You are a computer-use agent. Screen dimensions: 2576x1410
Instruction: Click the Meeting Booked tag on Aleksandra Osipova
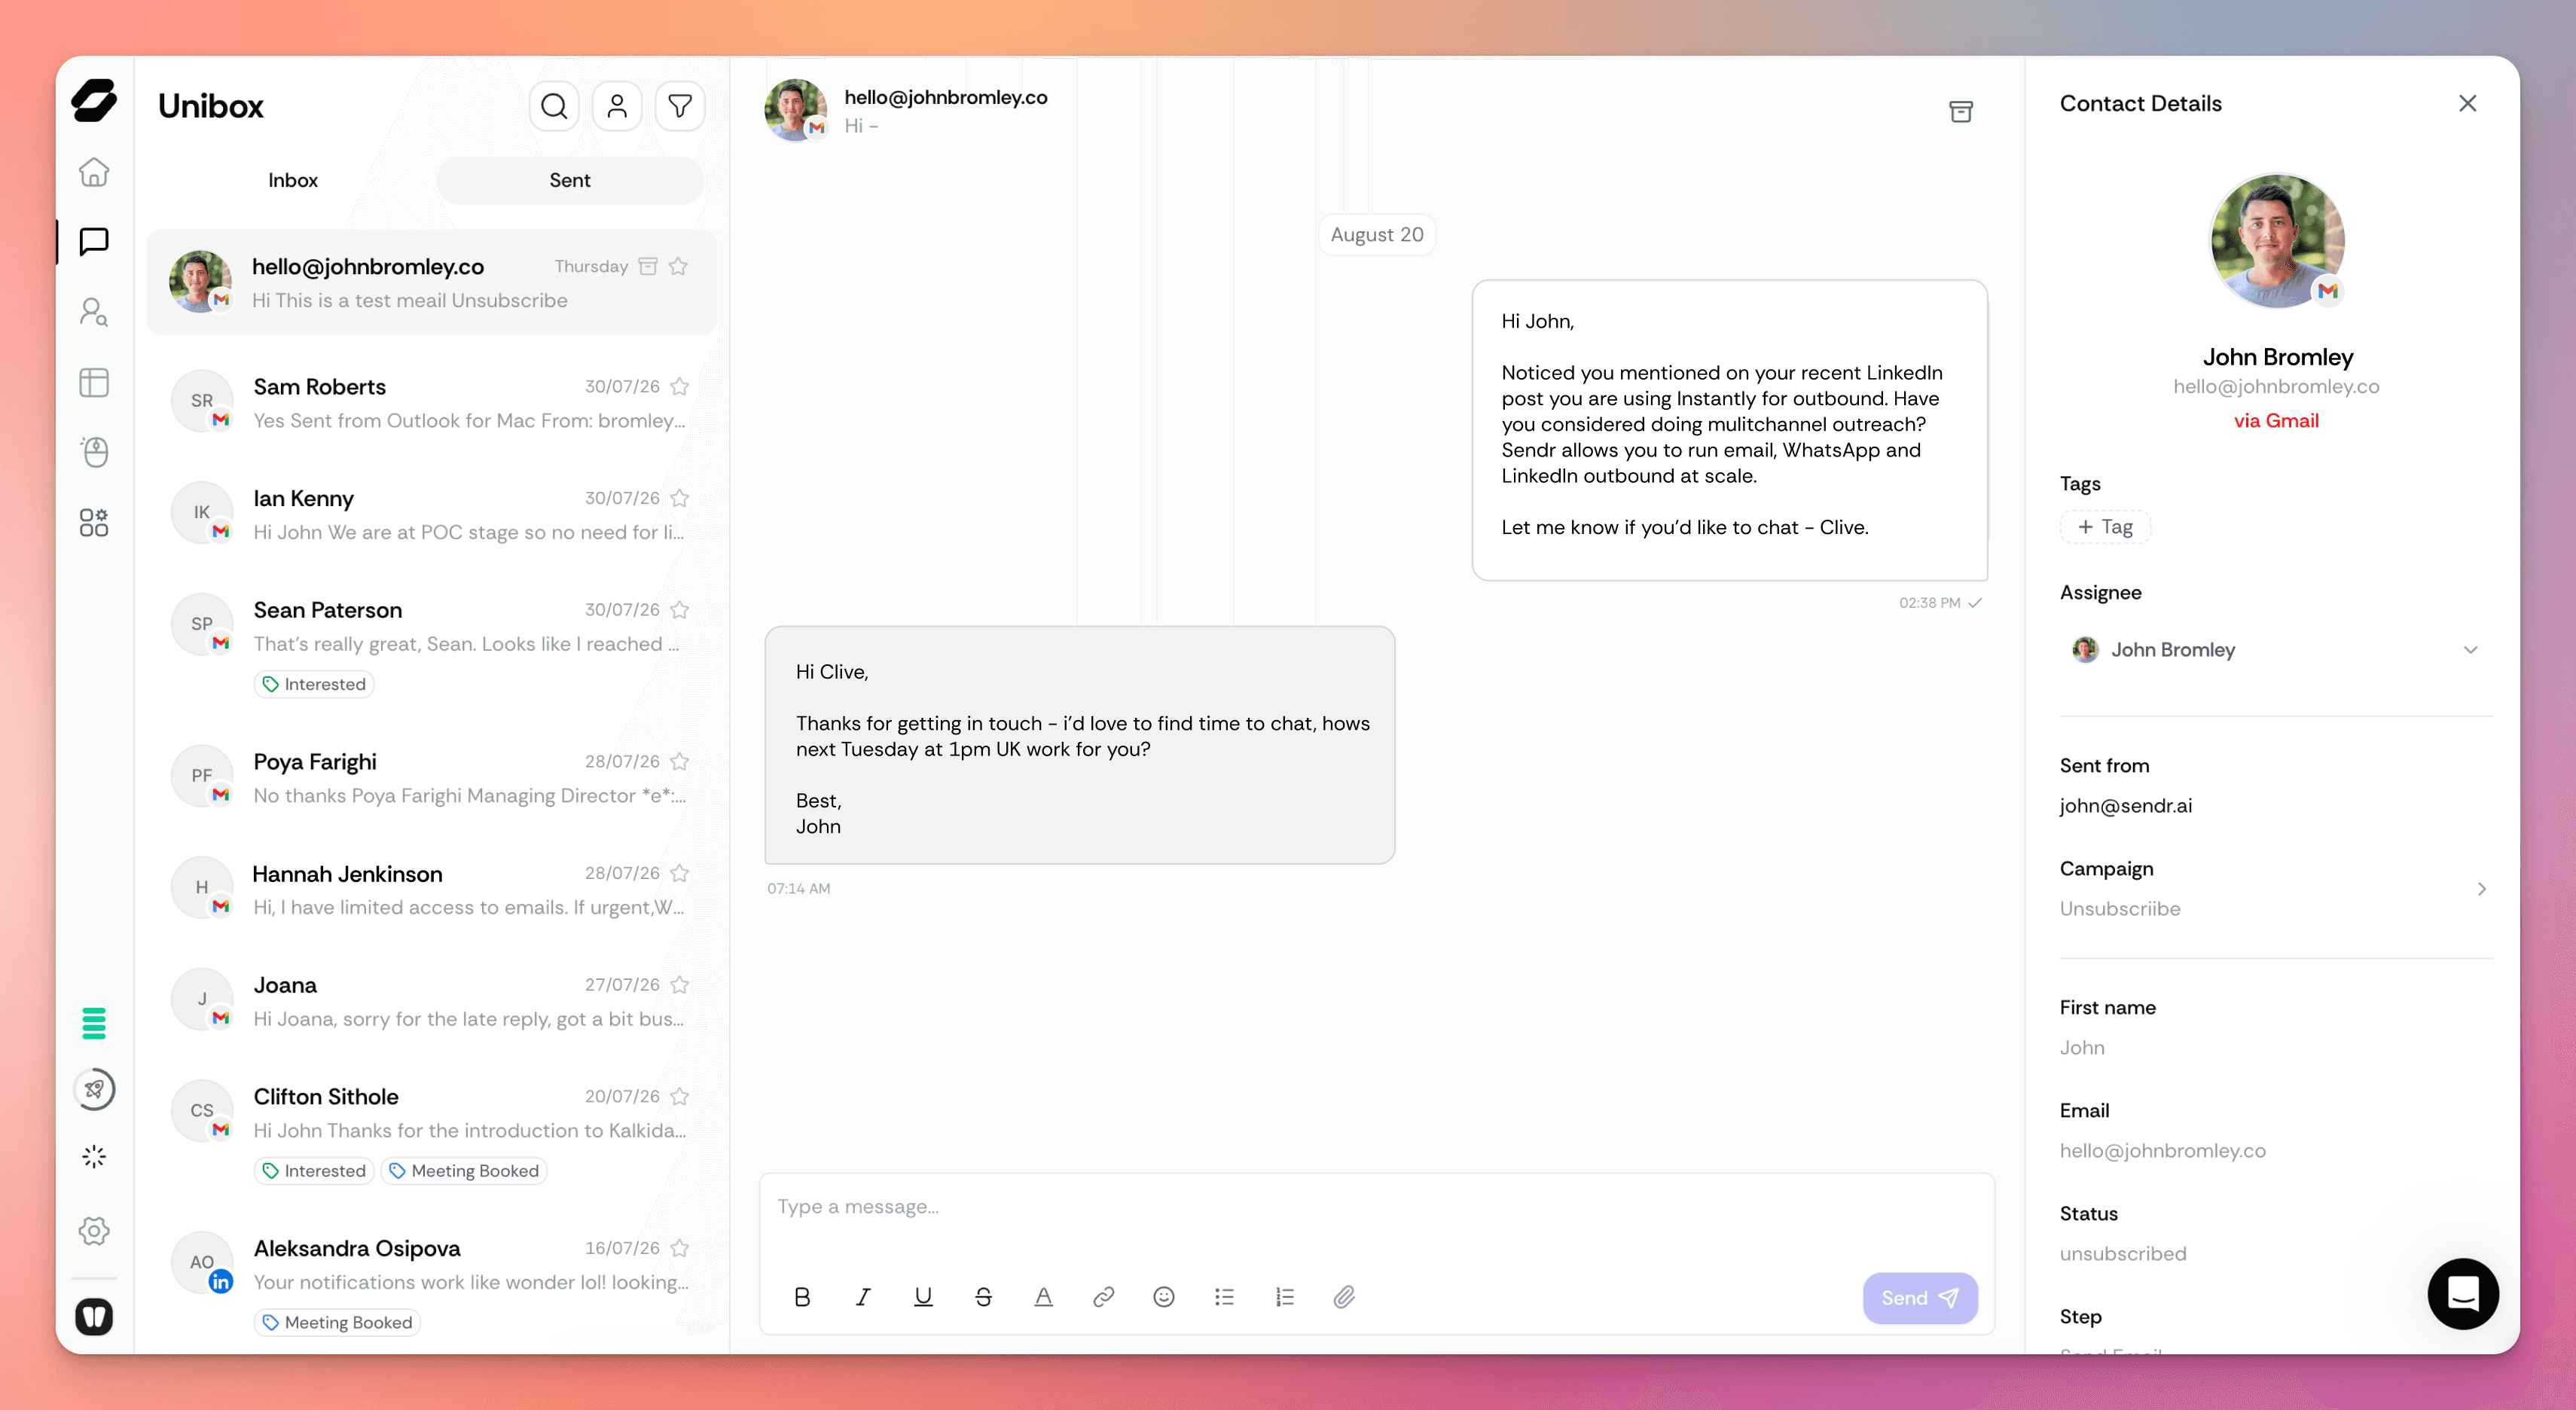(x=337, y=1323)
